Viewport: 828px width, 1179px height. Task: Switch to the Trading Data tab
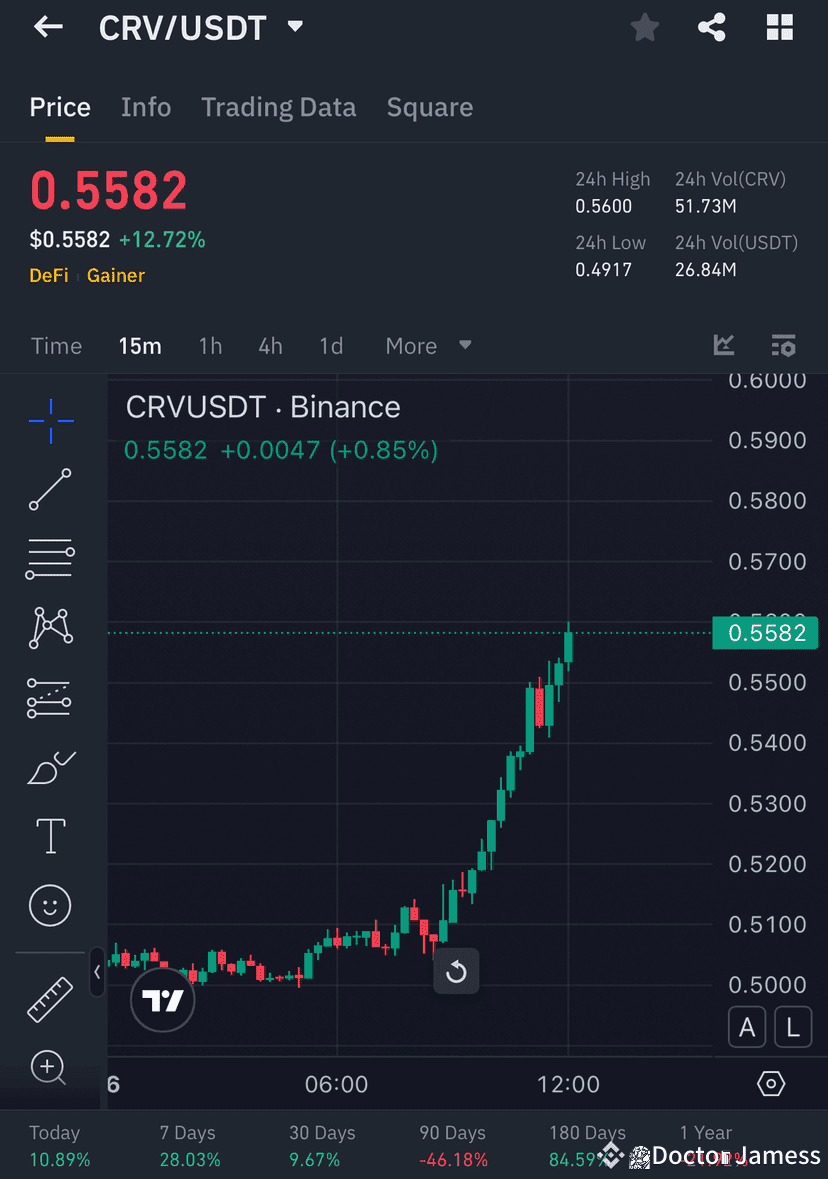coord(278,107)
